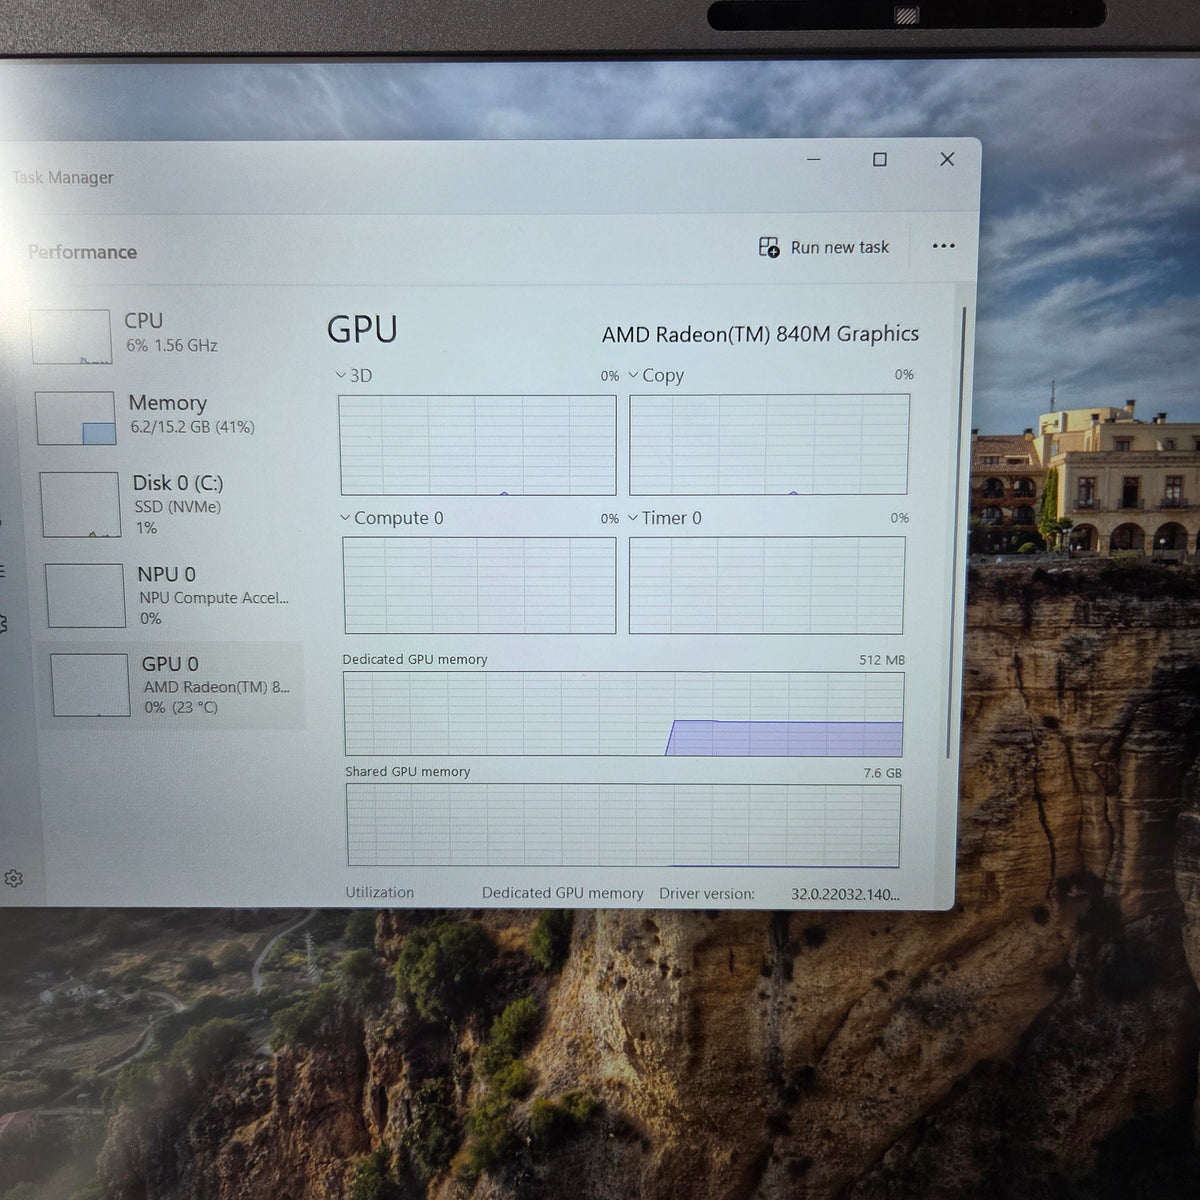Click the 3D engine graph
The width and height of the screenshot is (1200, 1200).
tap(478, 445)
